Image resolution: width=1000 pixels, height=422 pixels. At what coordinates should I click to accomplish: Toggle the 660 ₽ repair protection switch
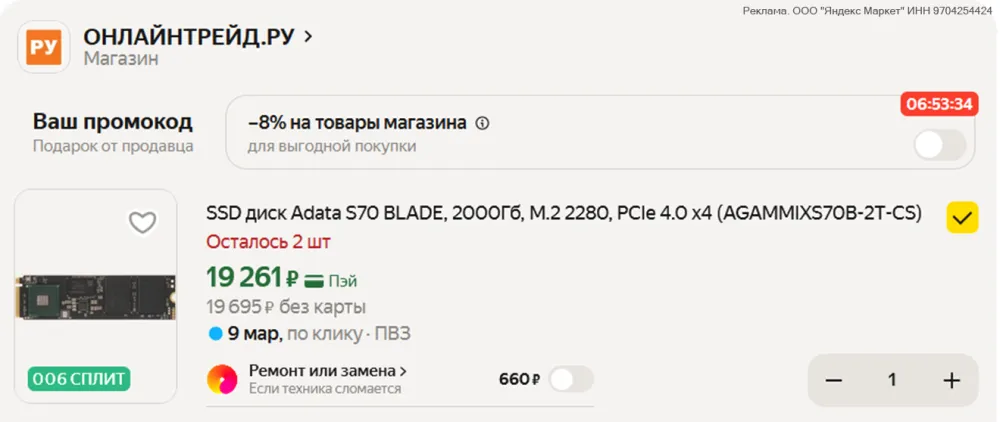(x=571, y=379)
